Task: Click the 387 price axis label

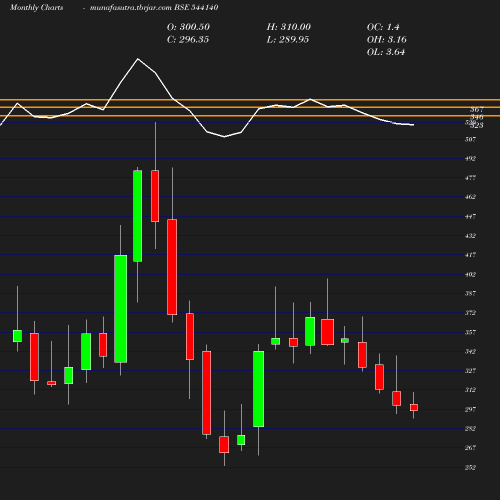Action: pyautogui.click(x=470, y=294)
